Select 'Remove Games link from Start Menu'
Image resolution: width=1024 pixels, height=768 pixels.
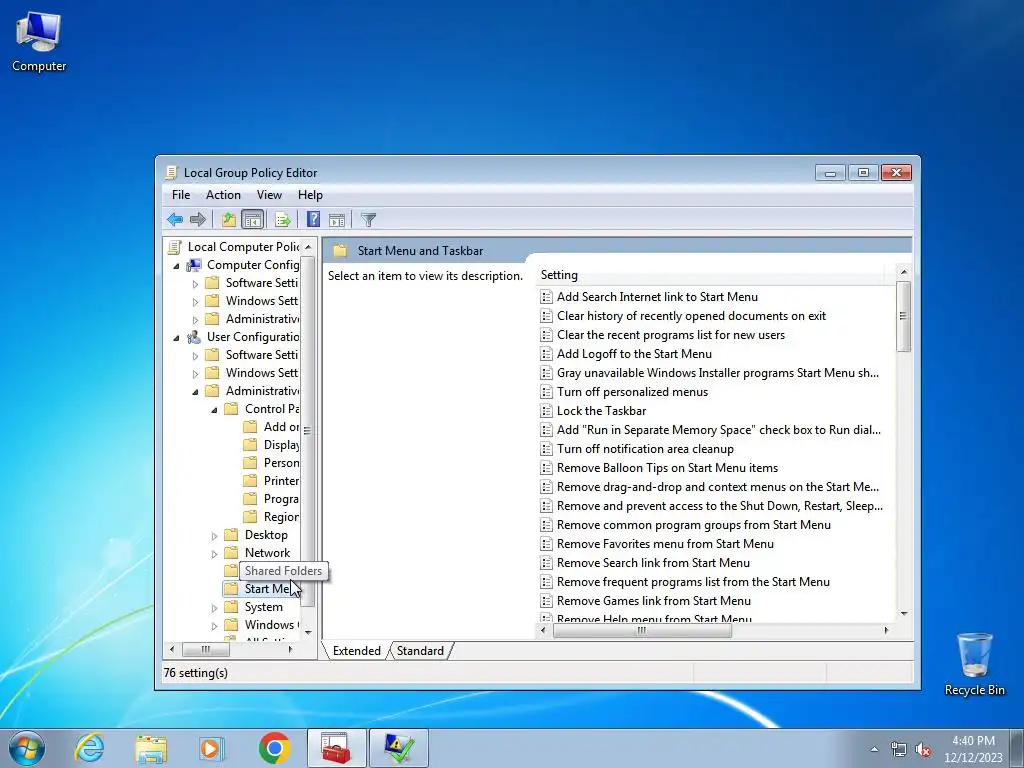654,601
